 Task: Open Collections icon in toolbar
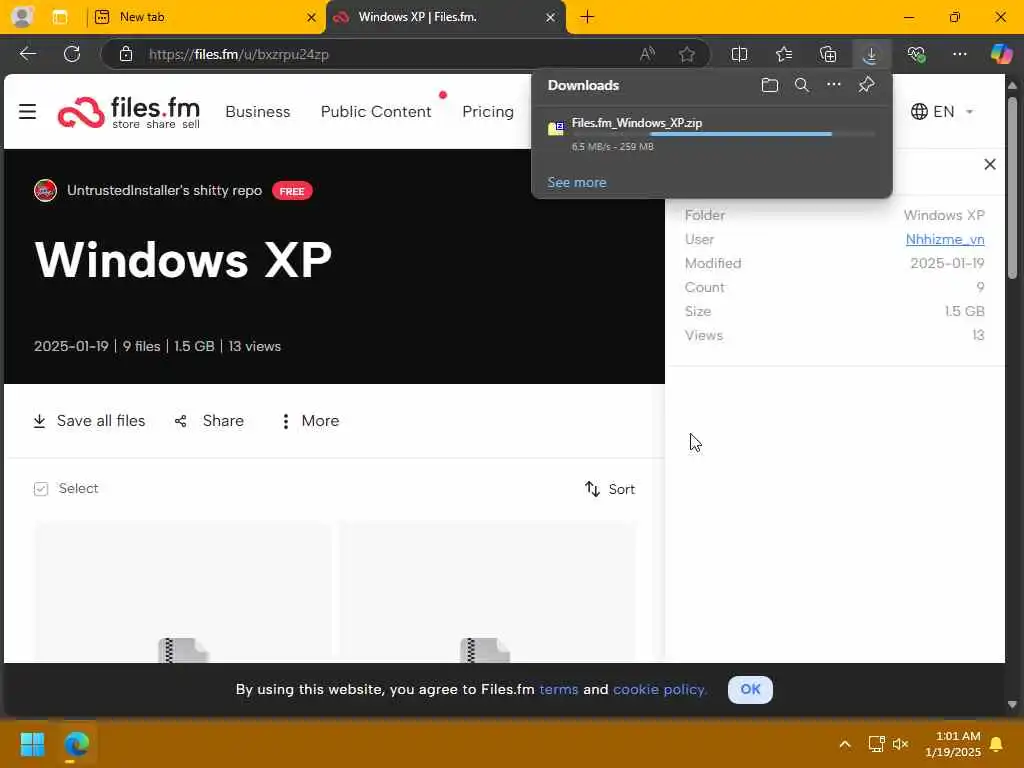pyautogui.click(x=827, y=54)
